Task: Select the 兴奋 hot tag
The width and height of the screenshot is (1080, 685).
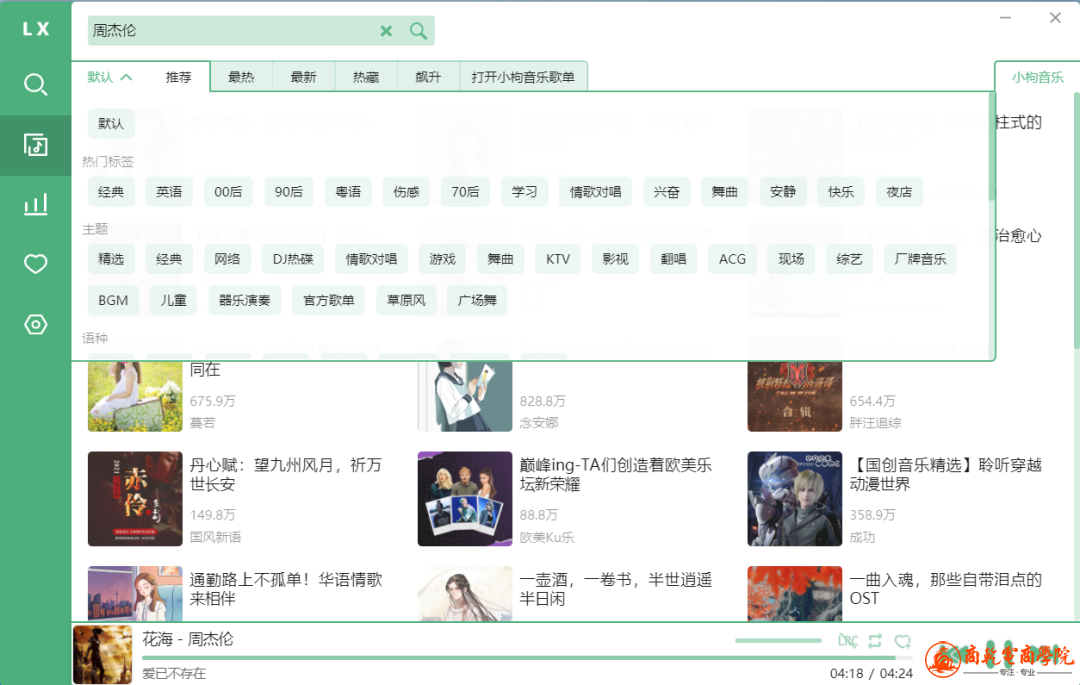Action: [x=666, y=191]
